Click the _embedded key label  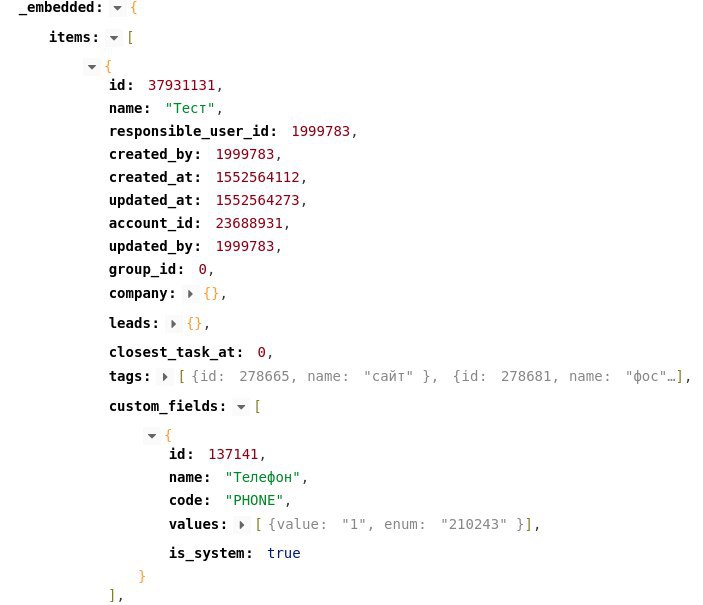(61, 8)
